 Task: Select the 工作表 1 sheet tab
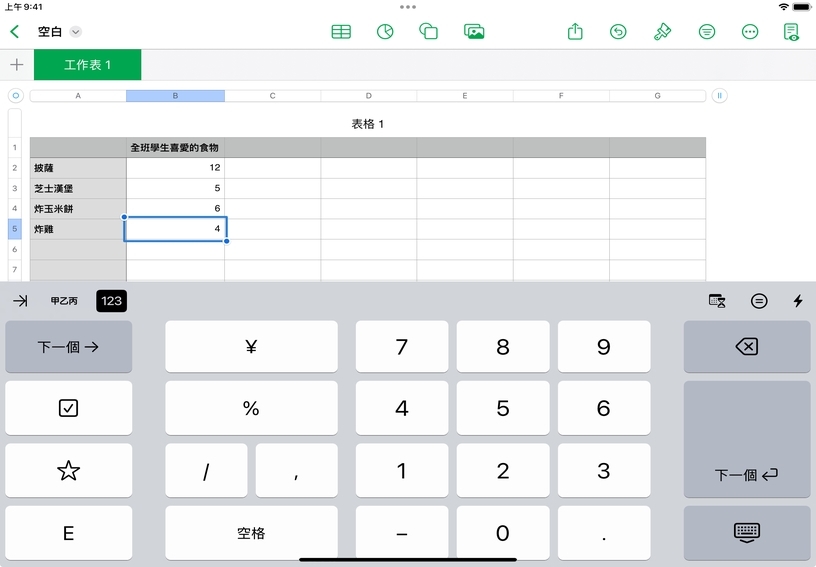[88, 65]
